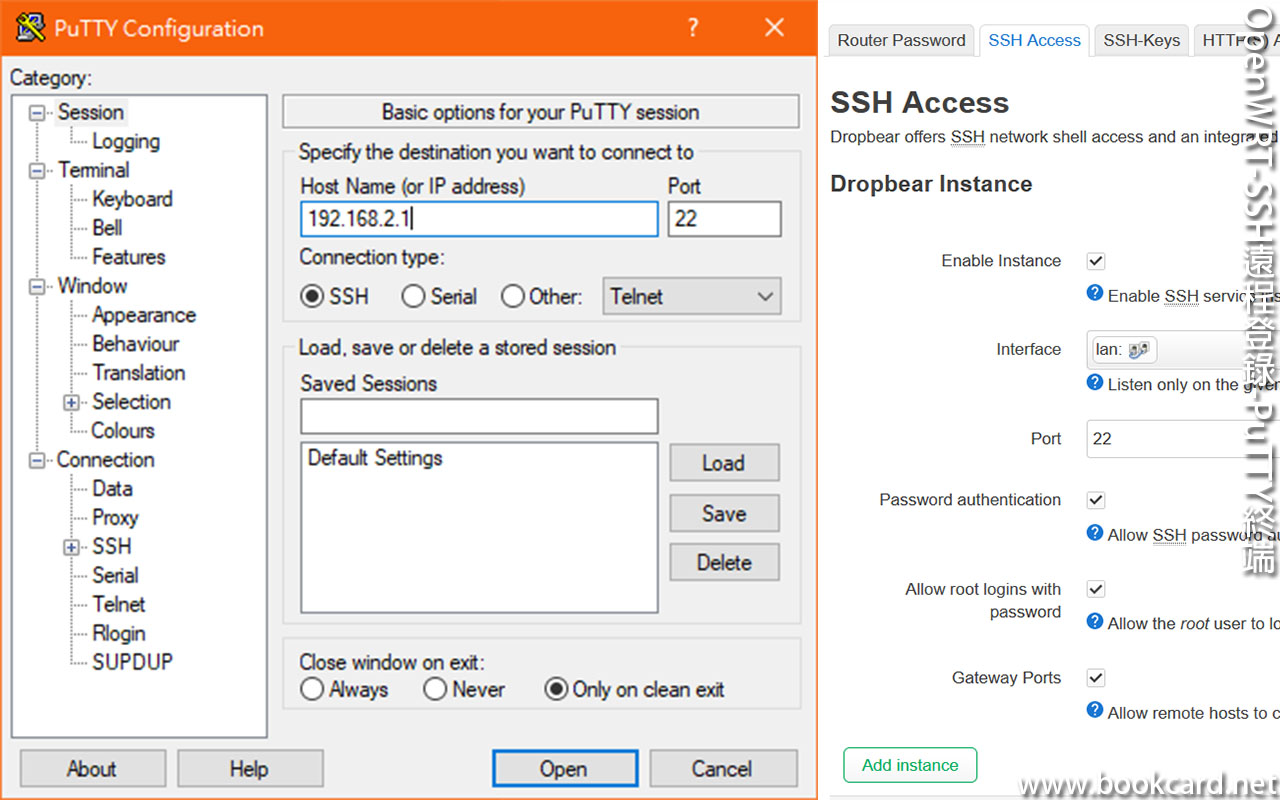The width and height of the screenshot is (1280, 800).
Task: Toggle the Password authentication checkbox
Action: pos(1096,500)
